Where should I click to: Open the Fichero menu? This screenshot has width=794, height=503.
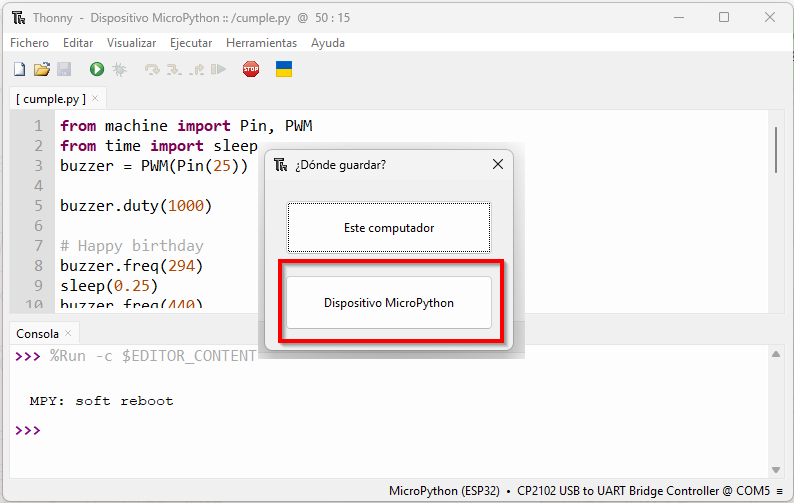(29, 43)
